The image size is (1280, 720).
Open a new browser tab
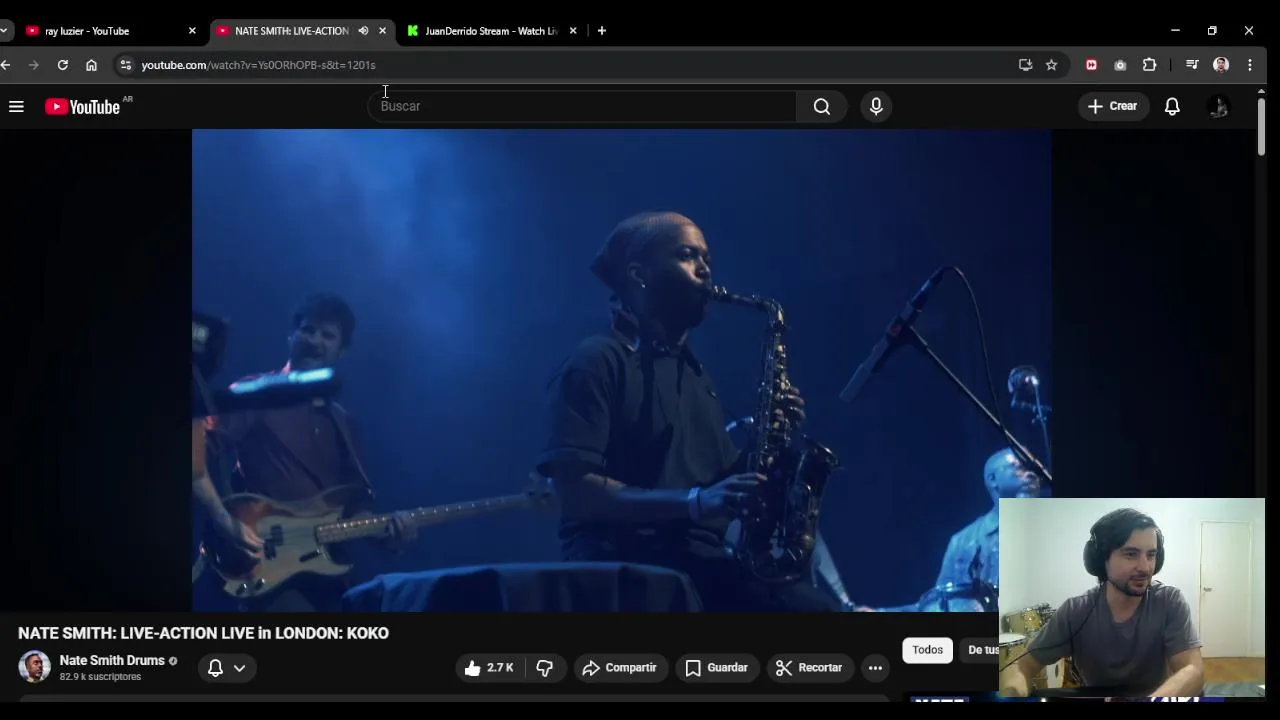(x=601, y=31)
